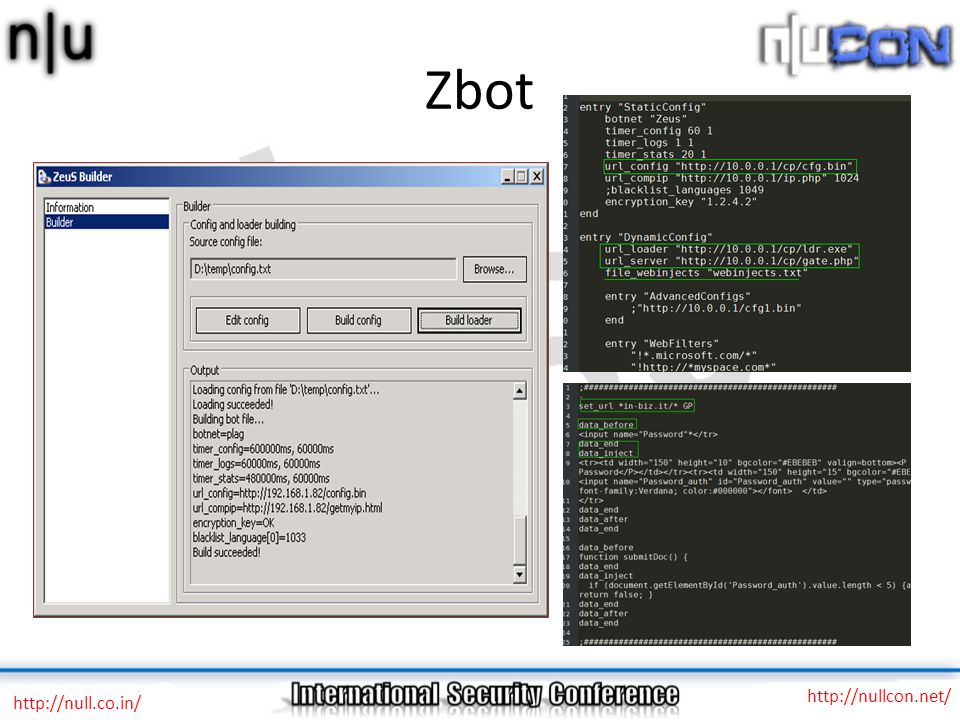
Task: Click the url_config cfg.bin line in code
Action: pyautogui.click(x=729, y=167)
